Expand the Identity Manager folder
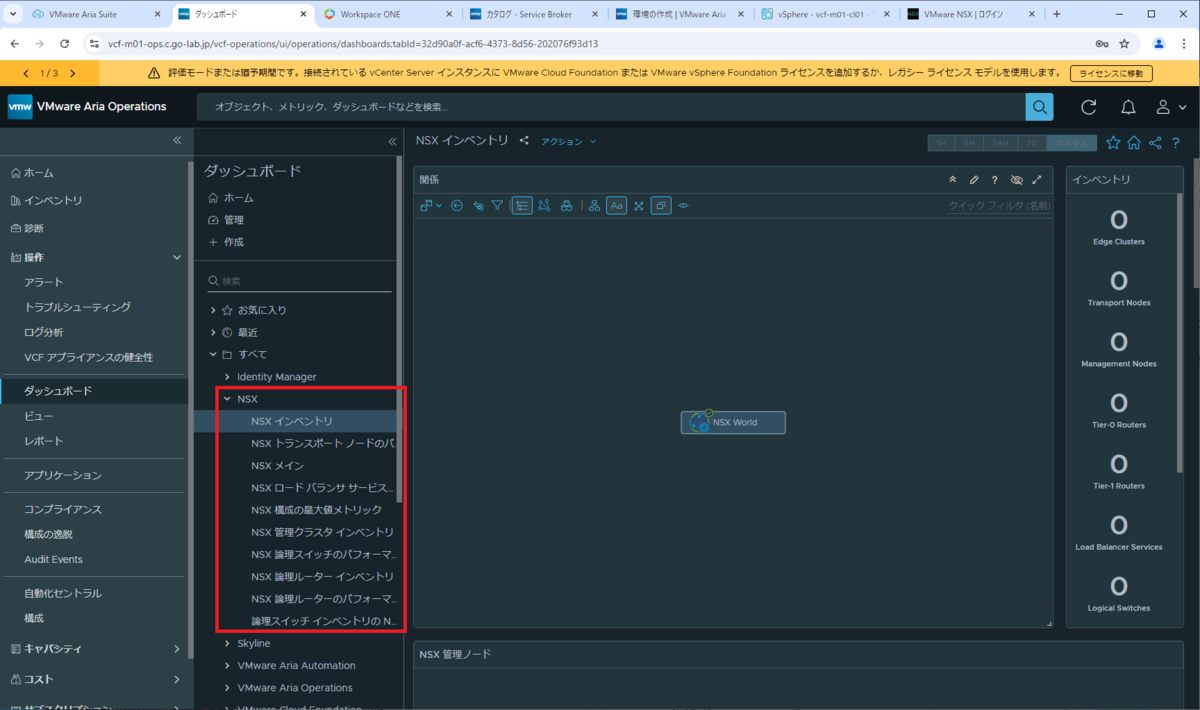This screenshot has width=1200, height=710. coord(228,377)
